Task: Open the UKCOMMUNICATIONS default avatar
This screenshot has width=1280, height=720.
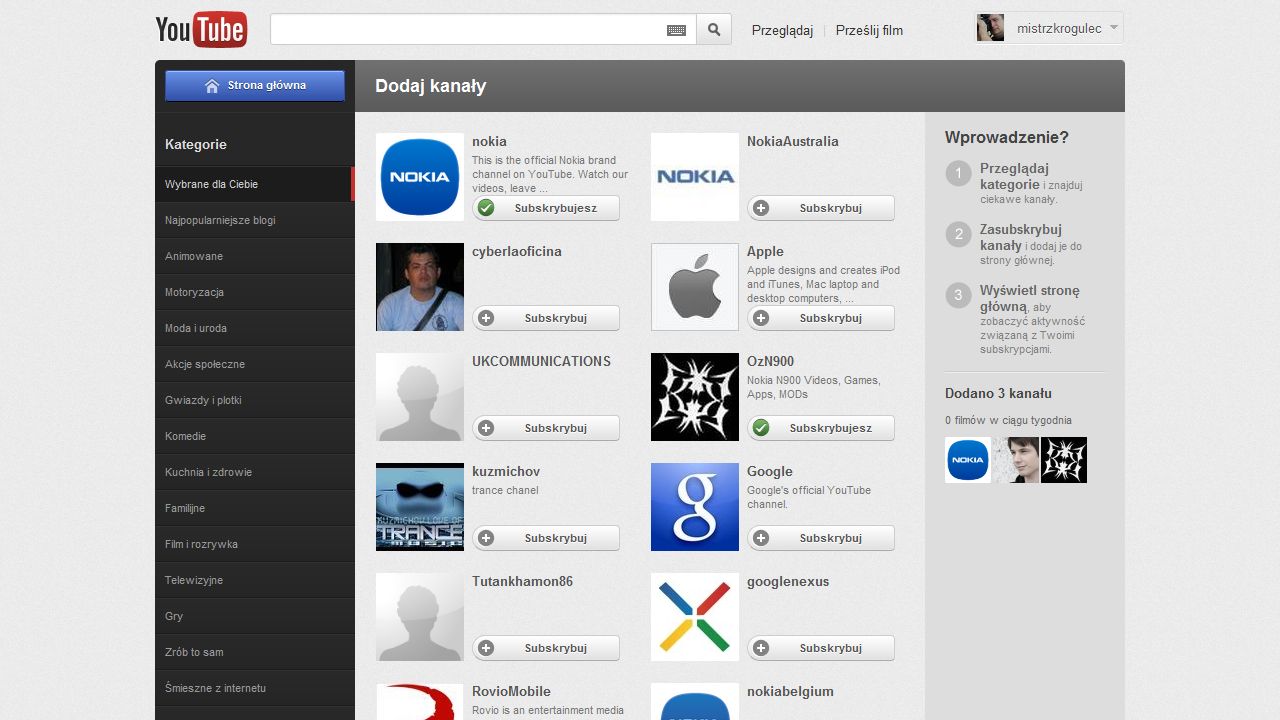Action: pos(420,397)
